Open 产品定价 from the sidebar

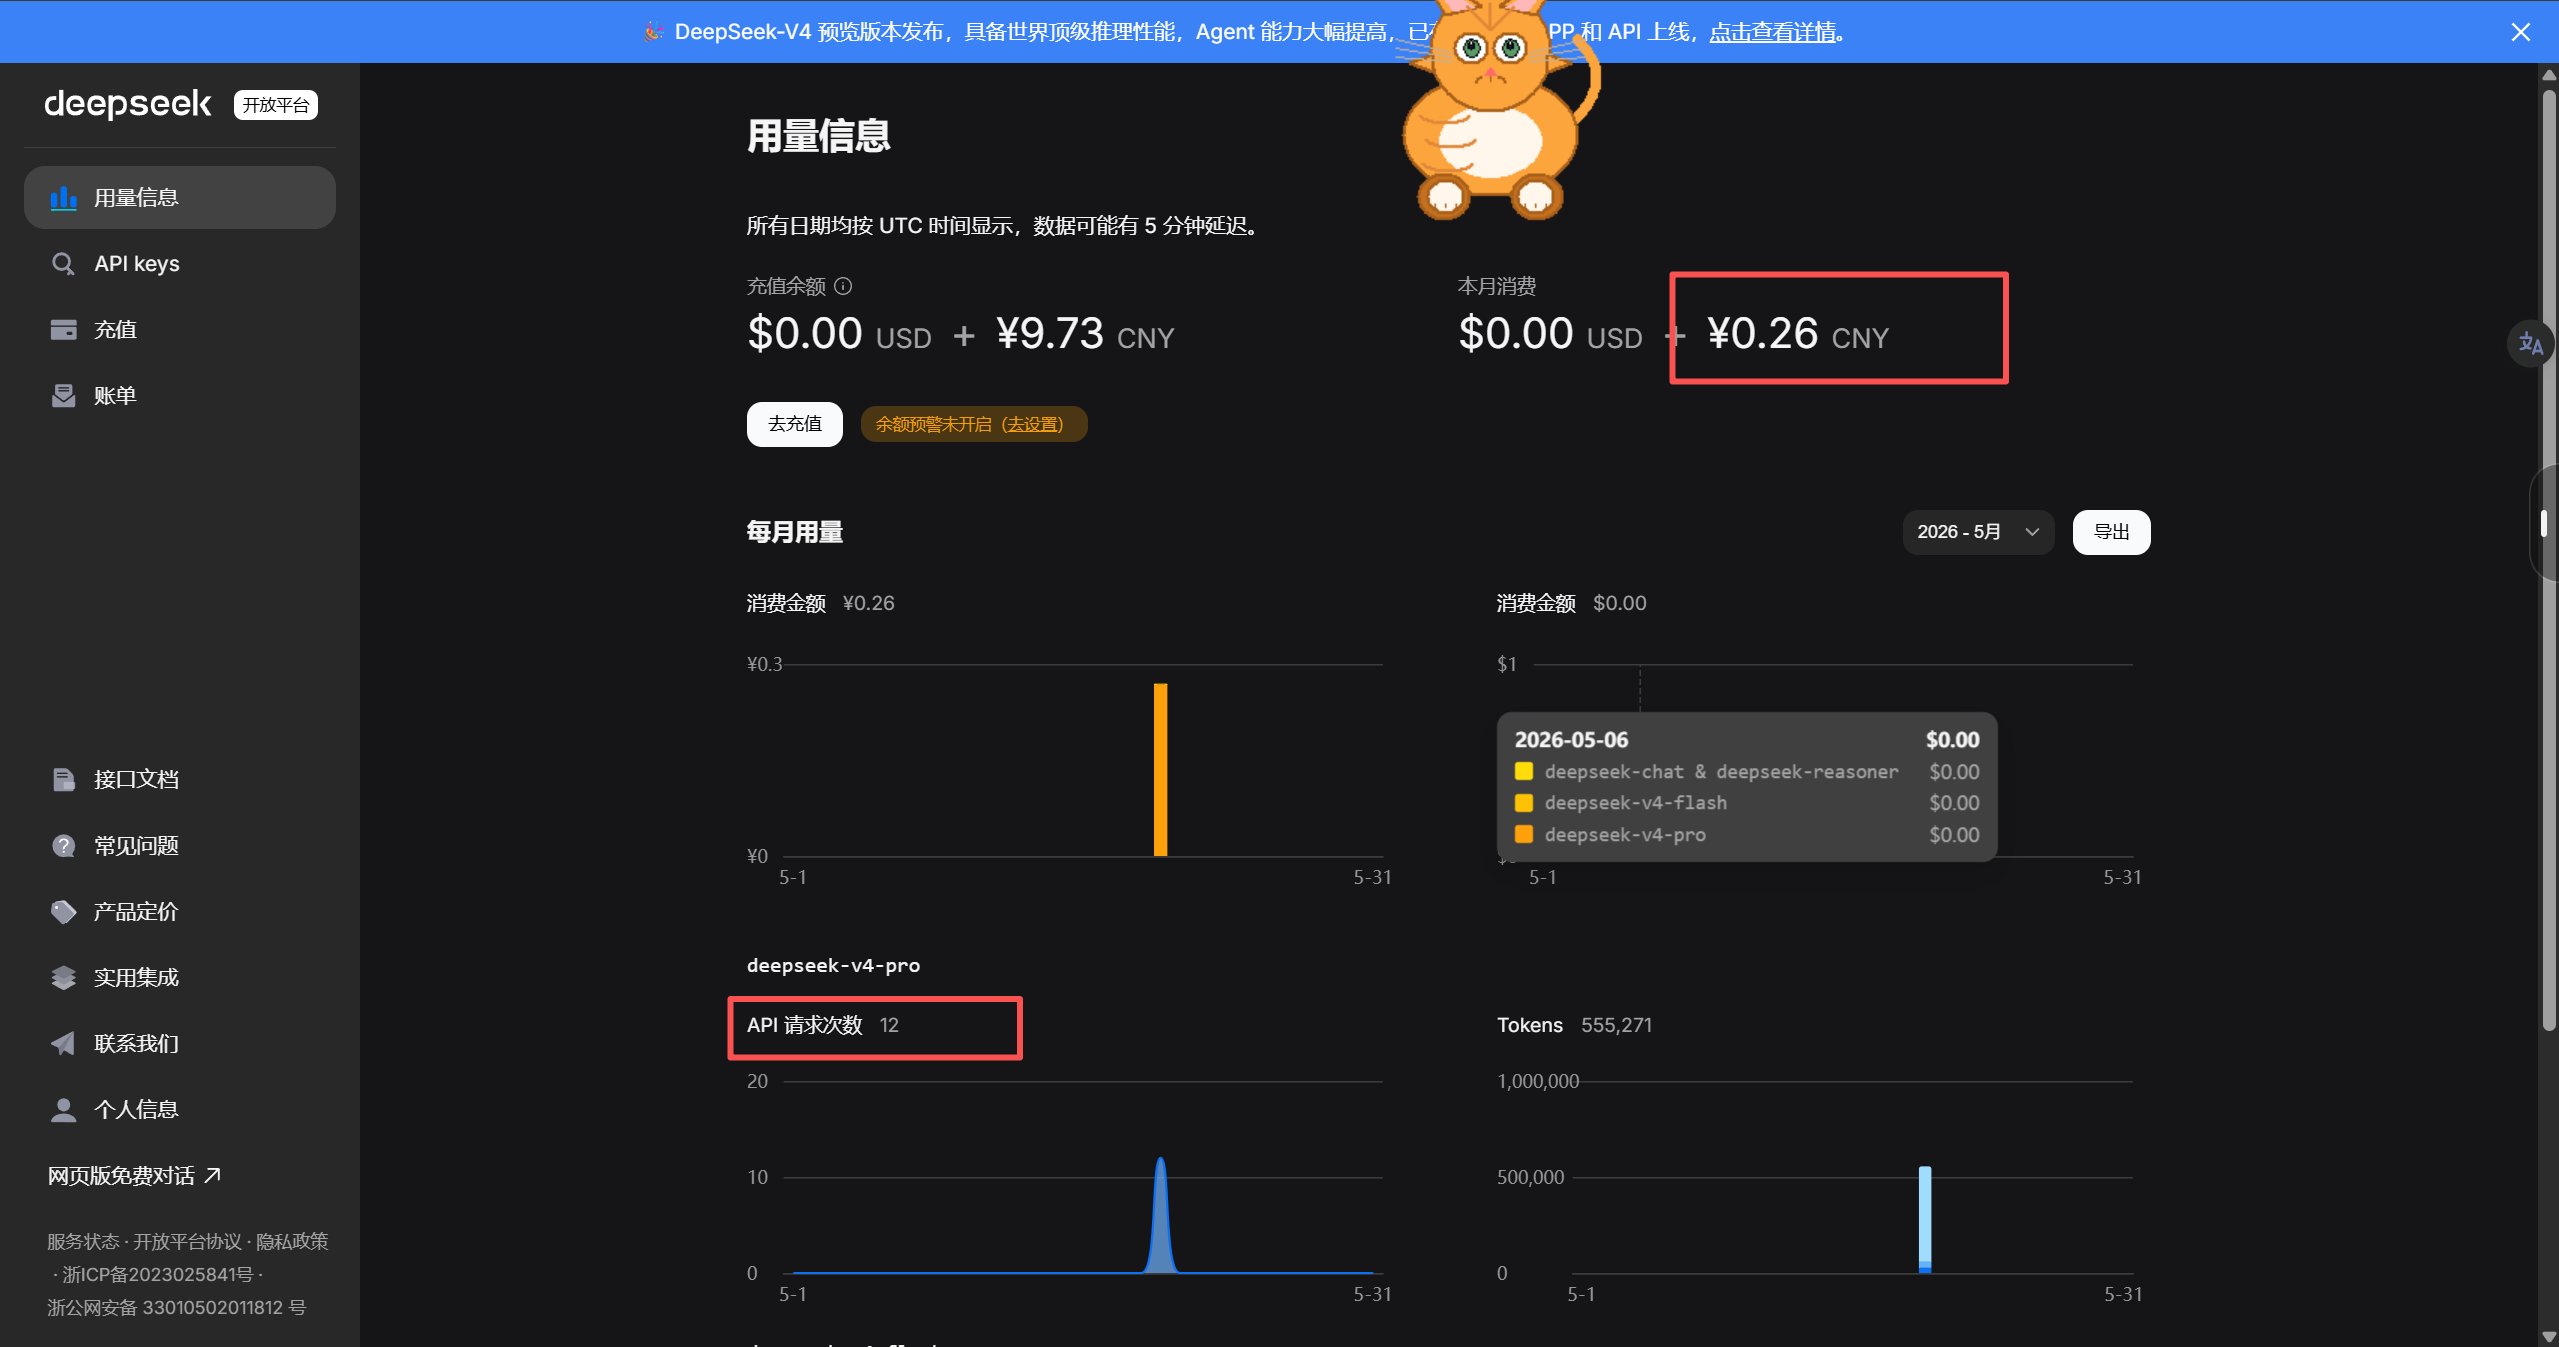(x=180, y=912)
